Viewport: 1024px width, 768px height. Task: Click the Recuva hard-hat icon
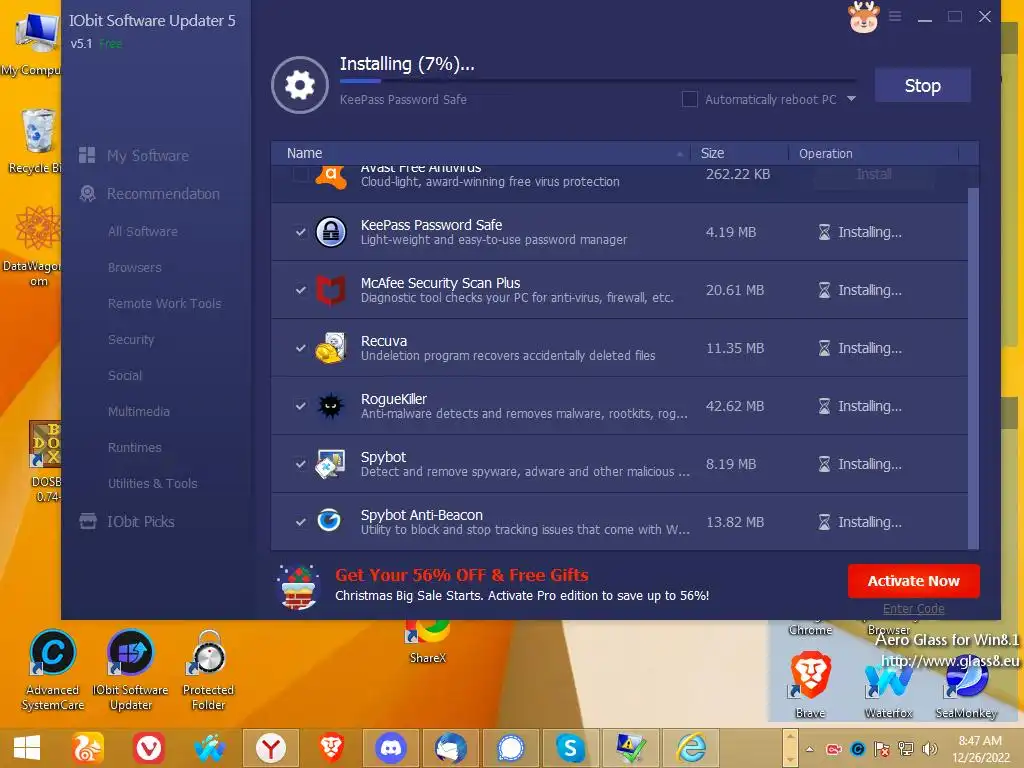pyautogui.click(x=330, y=347)
